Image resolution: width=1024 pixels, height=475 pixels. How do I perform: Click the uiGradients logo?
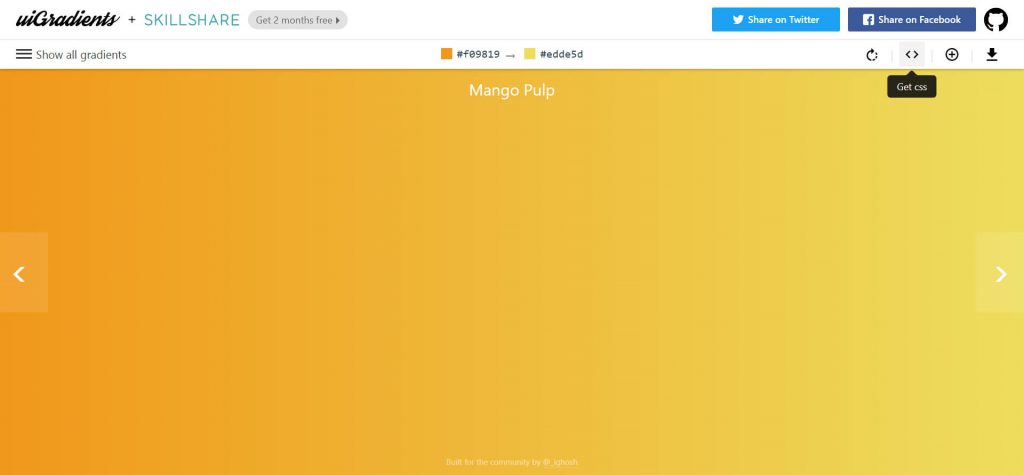tap(67, 20)
